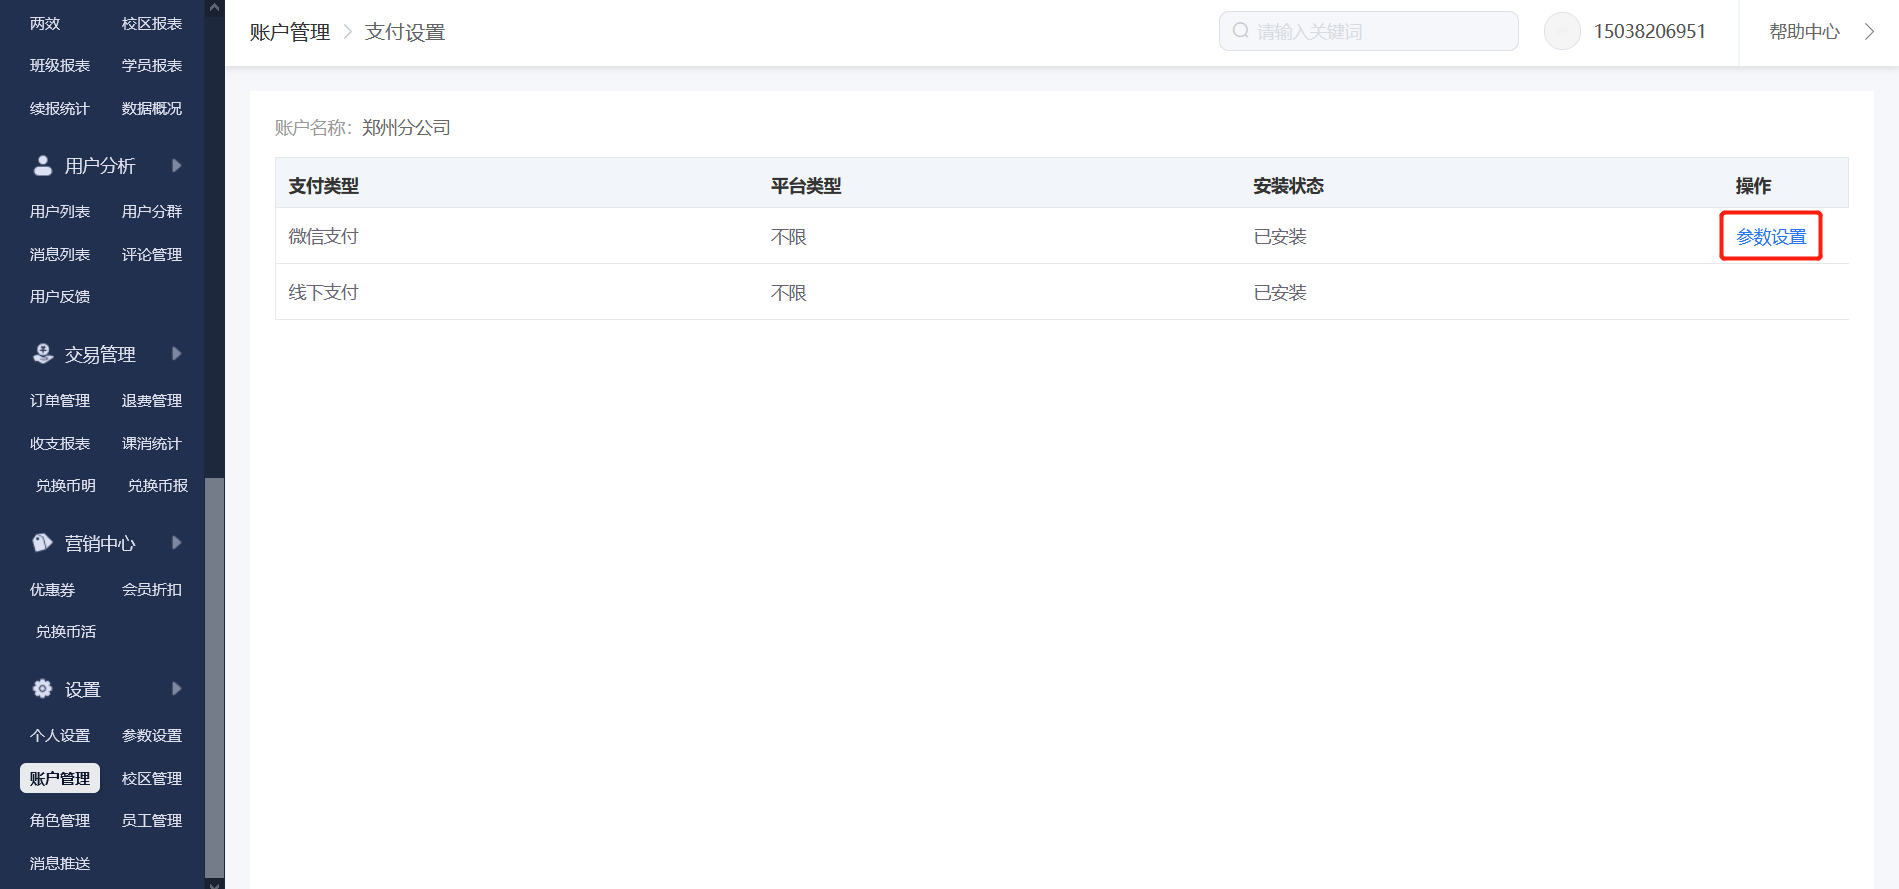Open 个人设置 in sidebar

pyautogui.click(x=60, y=736)
